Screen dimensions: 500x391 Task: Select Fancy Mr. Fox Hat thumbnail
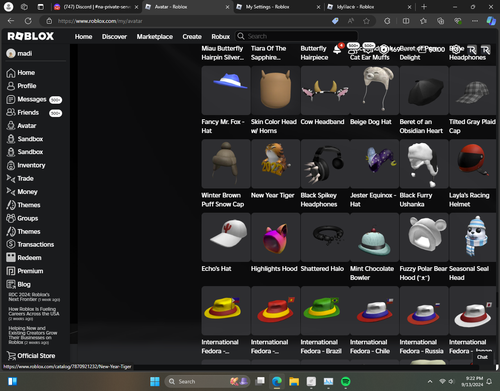[226, 90]
